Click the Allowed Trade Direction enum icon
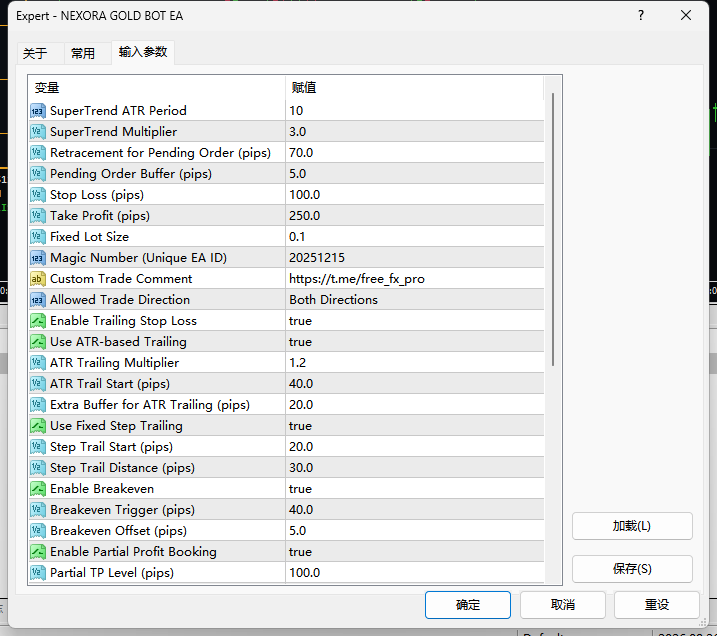 (38, 300)
